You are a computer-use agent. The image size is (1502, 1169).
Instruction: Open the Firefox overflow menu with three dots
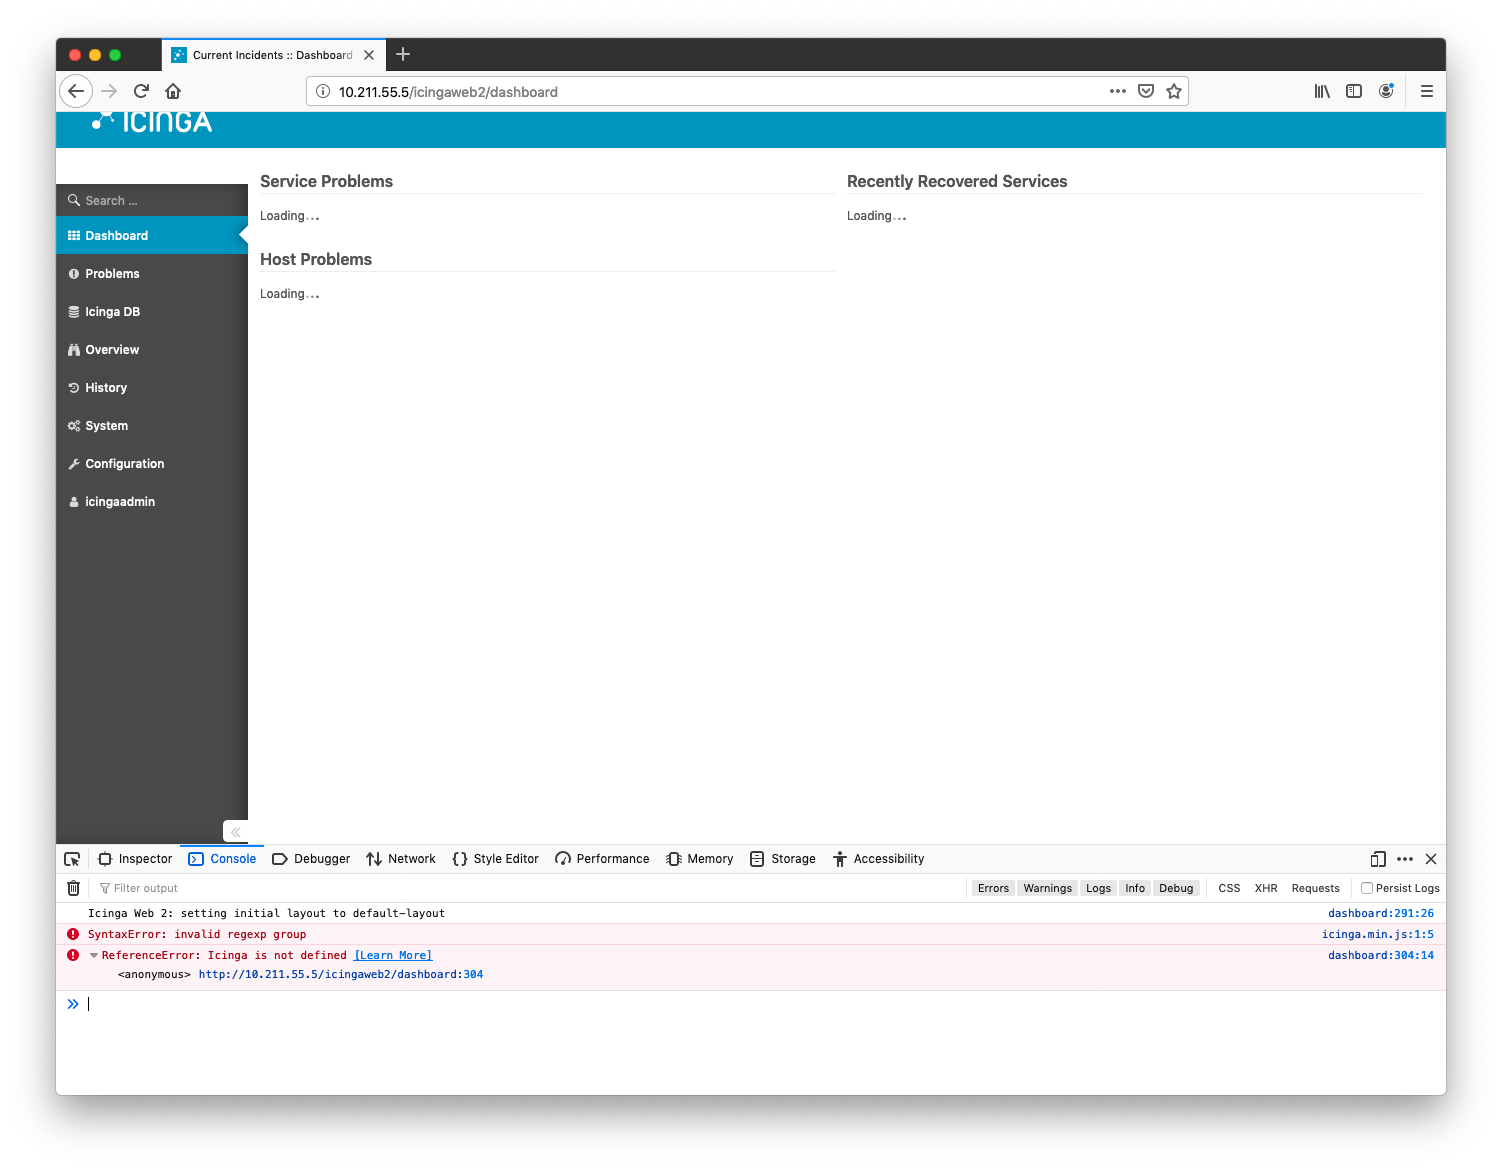1117,91
